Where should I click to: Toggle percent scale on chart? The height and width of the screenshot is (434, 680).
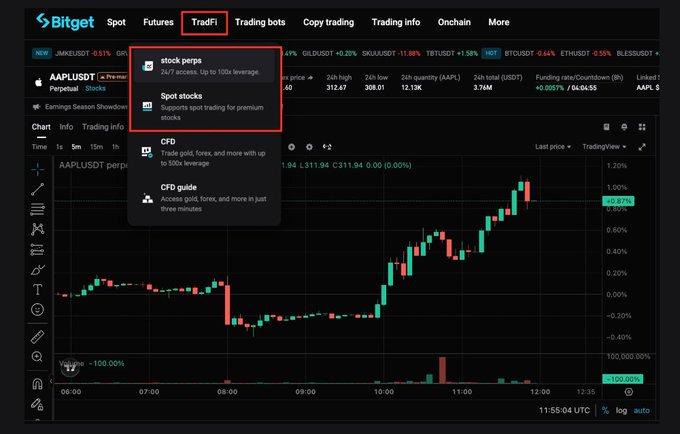click(x=605, y=410)
